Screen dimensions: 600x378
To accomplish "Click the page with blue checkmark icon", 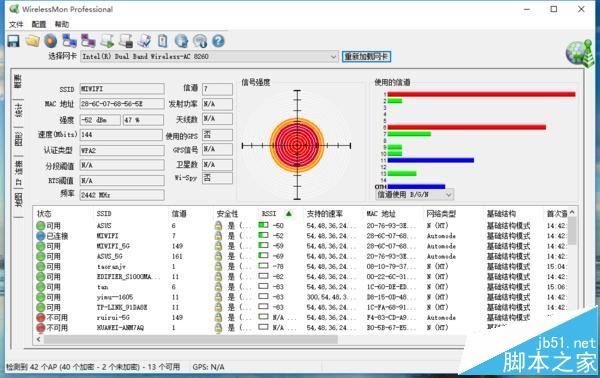I will 144,41.
